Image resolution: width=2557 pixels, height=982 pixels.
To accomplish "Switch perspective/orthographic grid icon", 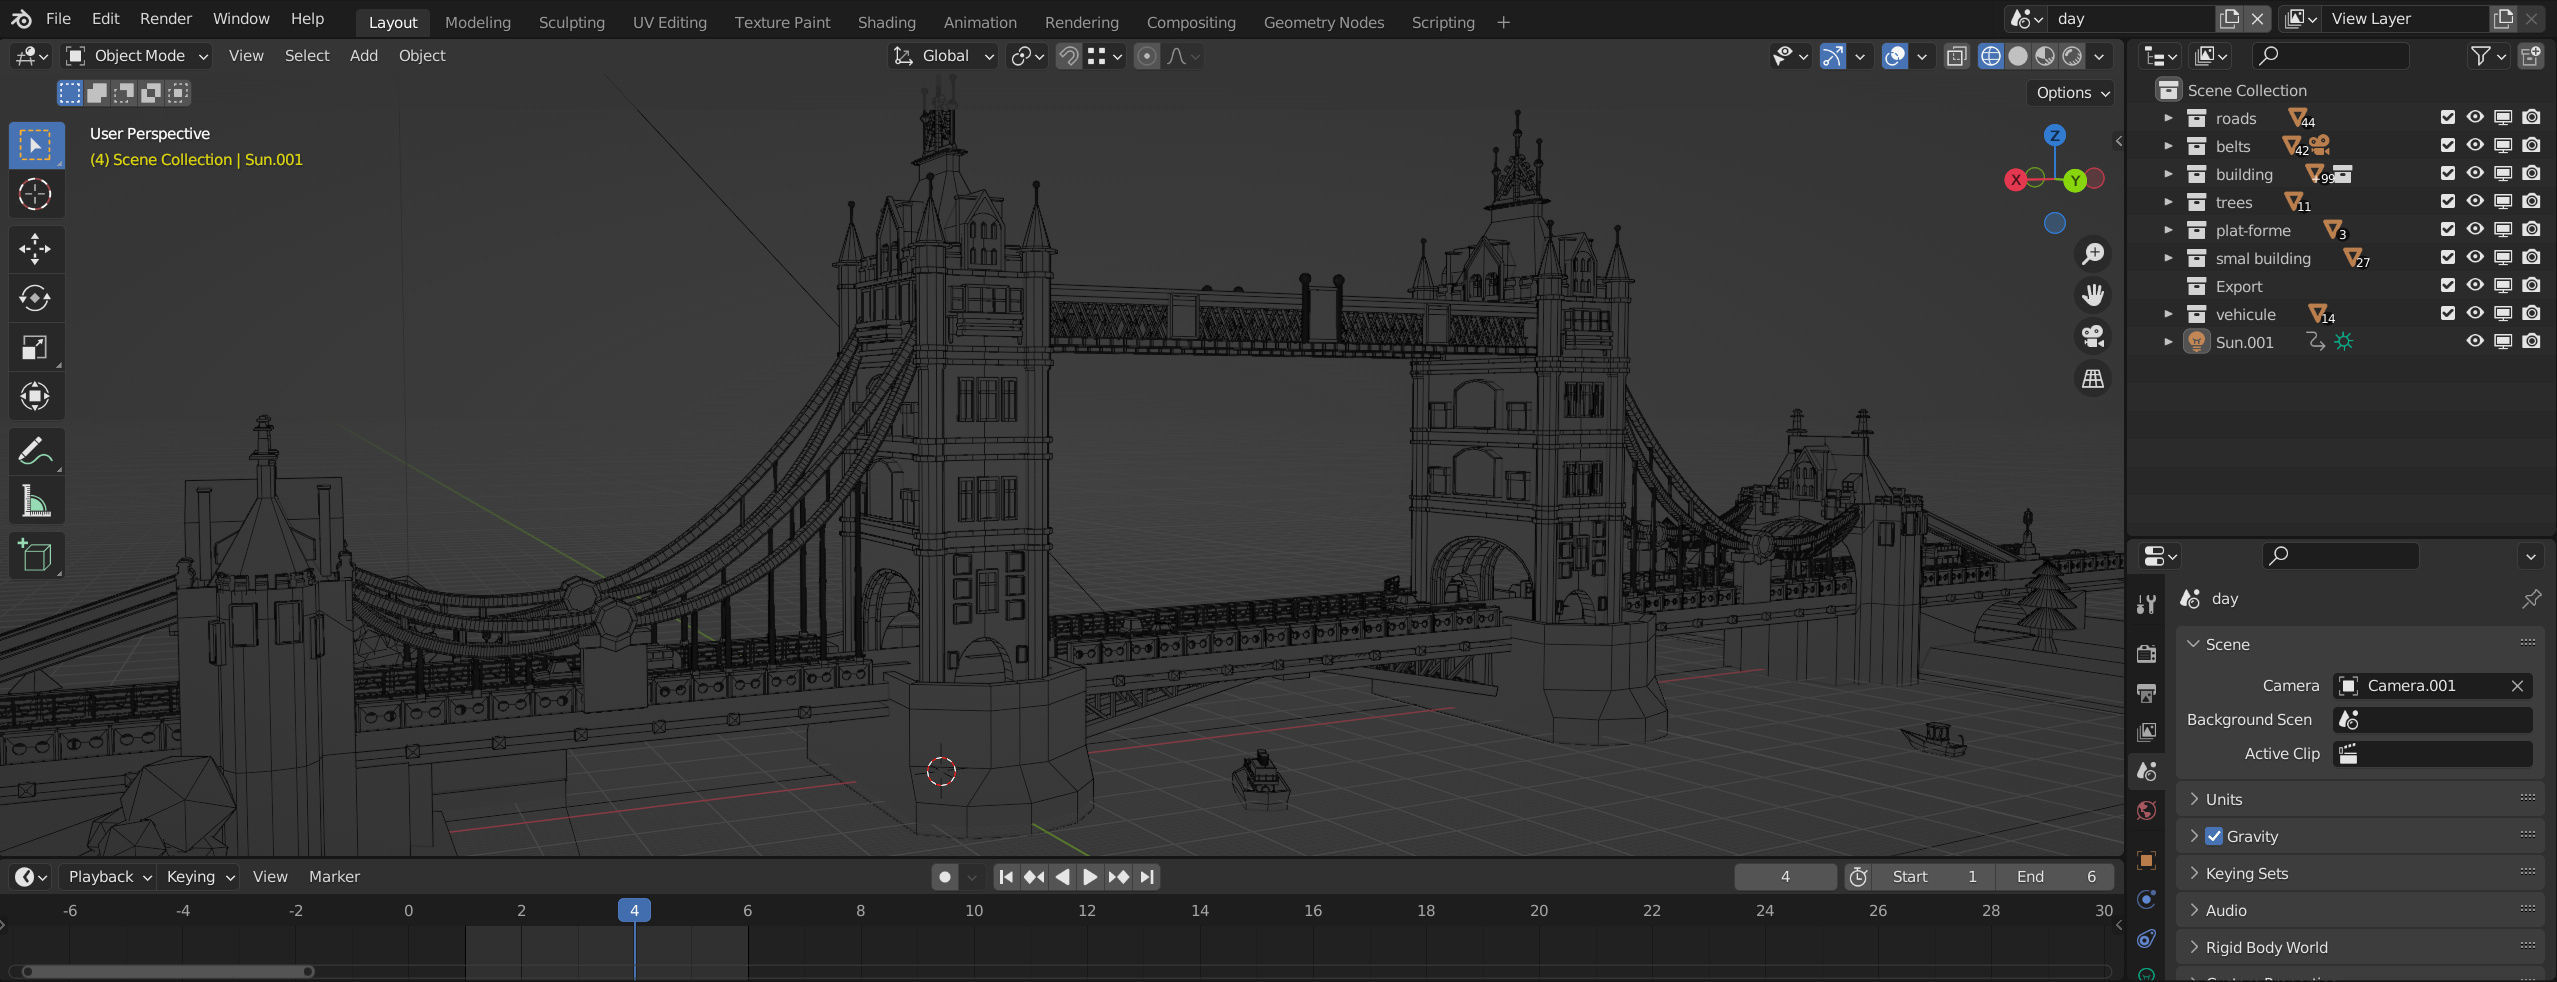I will [2092, 379].
